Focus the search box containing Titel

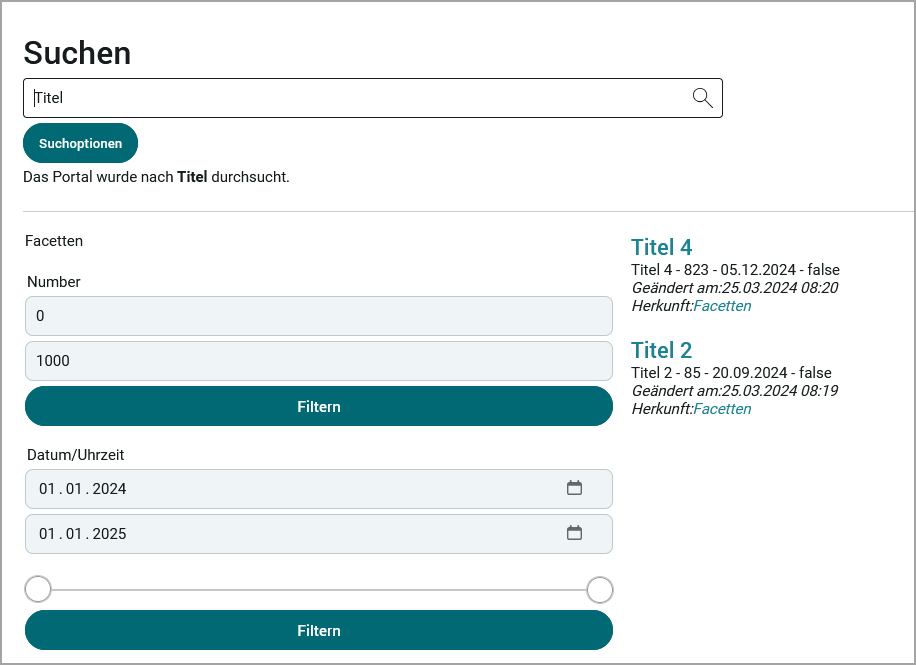(350, 98)
